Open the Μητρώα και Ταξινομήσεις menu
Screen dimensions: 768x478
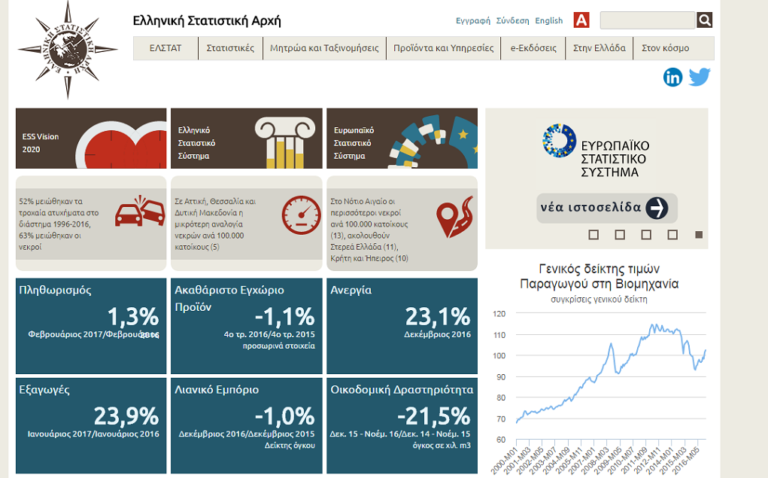click(324, 48)
